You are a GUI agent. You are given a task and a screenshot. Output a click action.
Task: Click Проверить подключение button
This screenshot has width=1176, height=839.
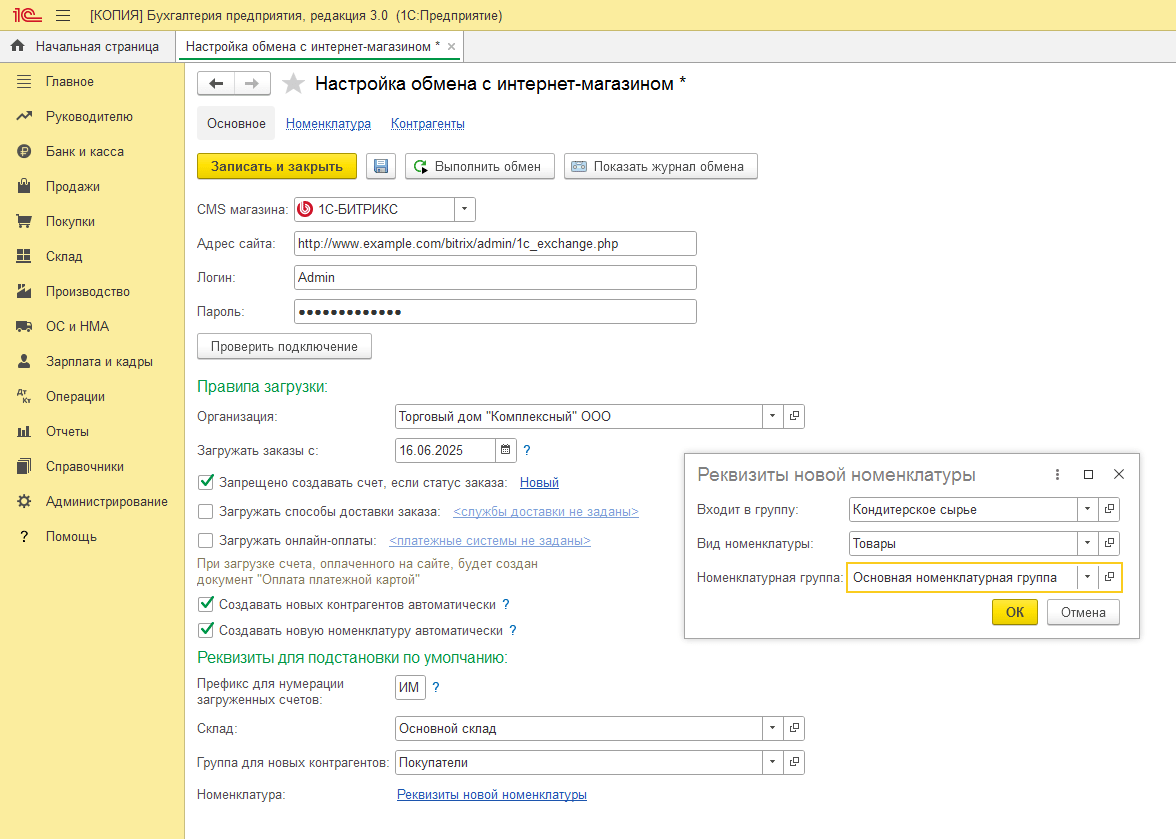[x=284, y=346]
